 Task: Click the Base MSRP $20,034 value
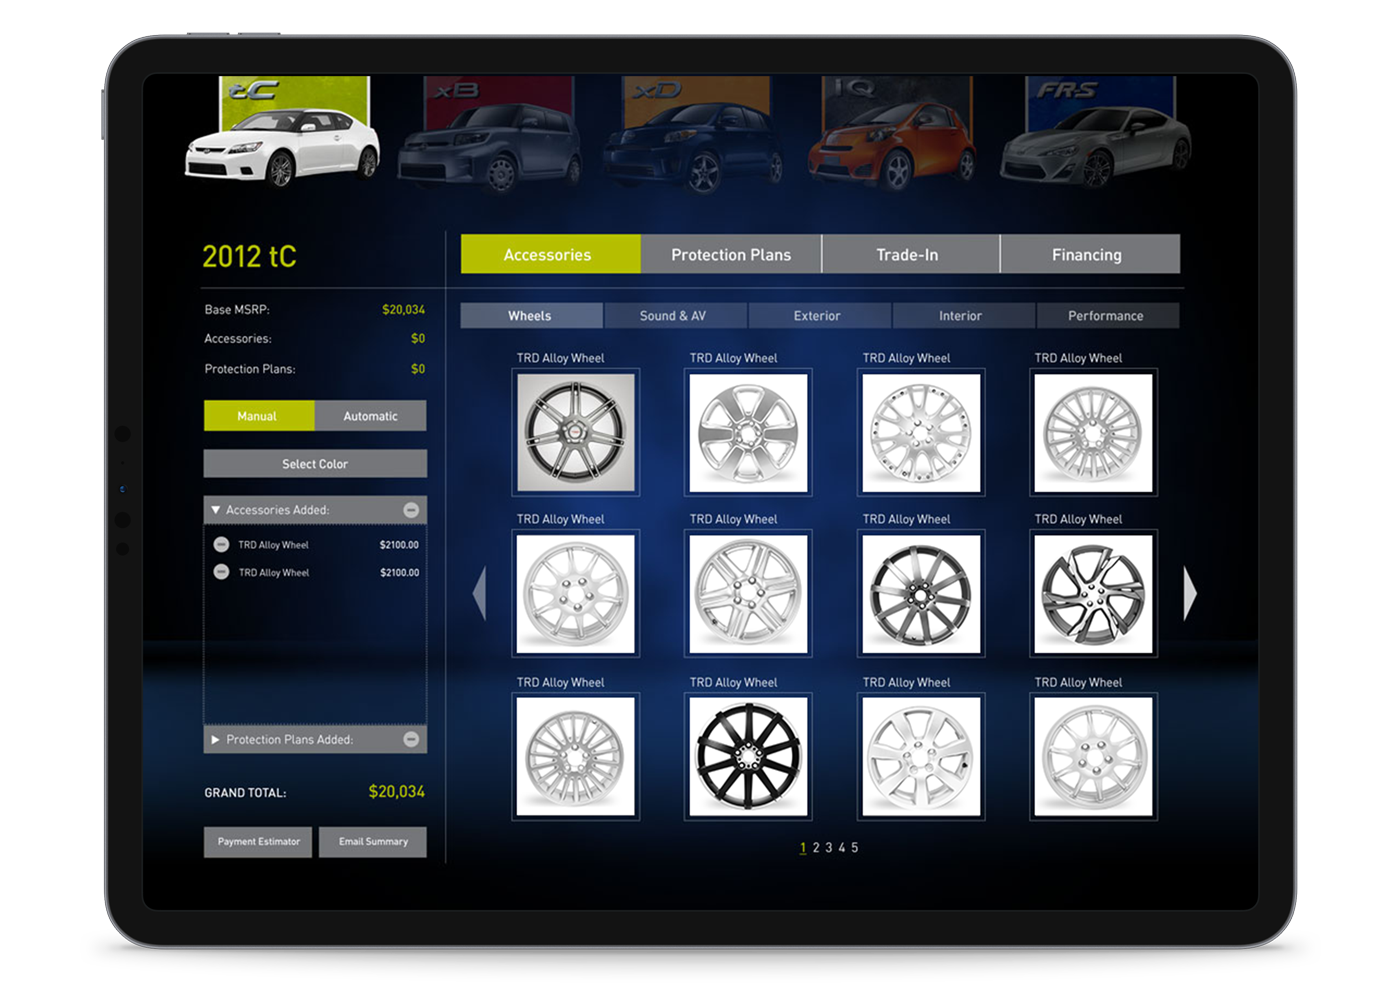click(403, 310)
